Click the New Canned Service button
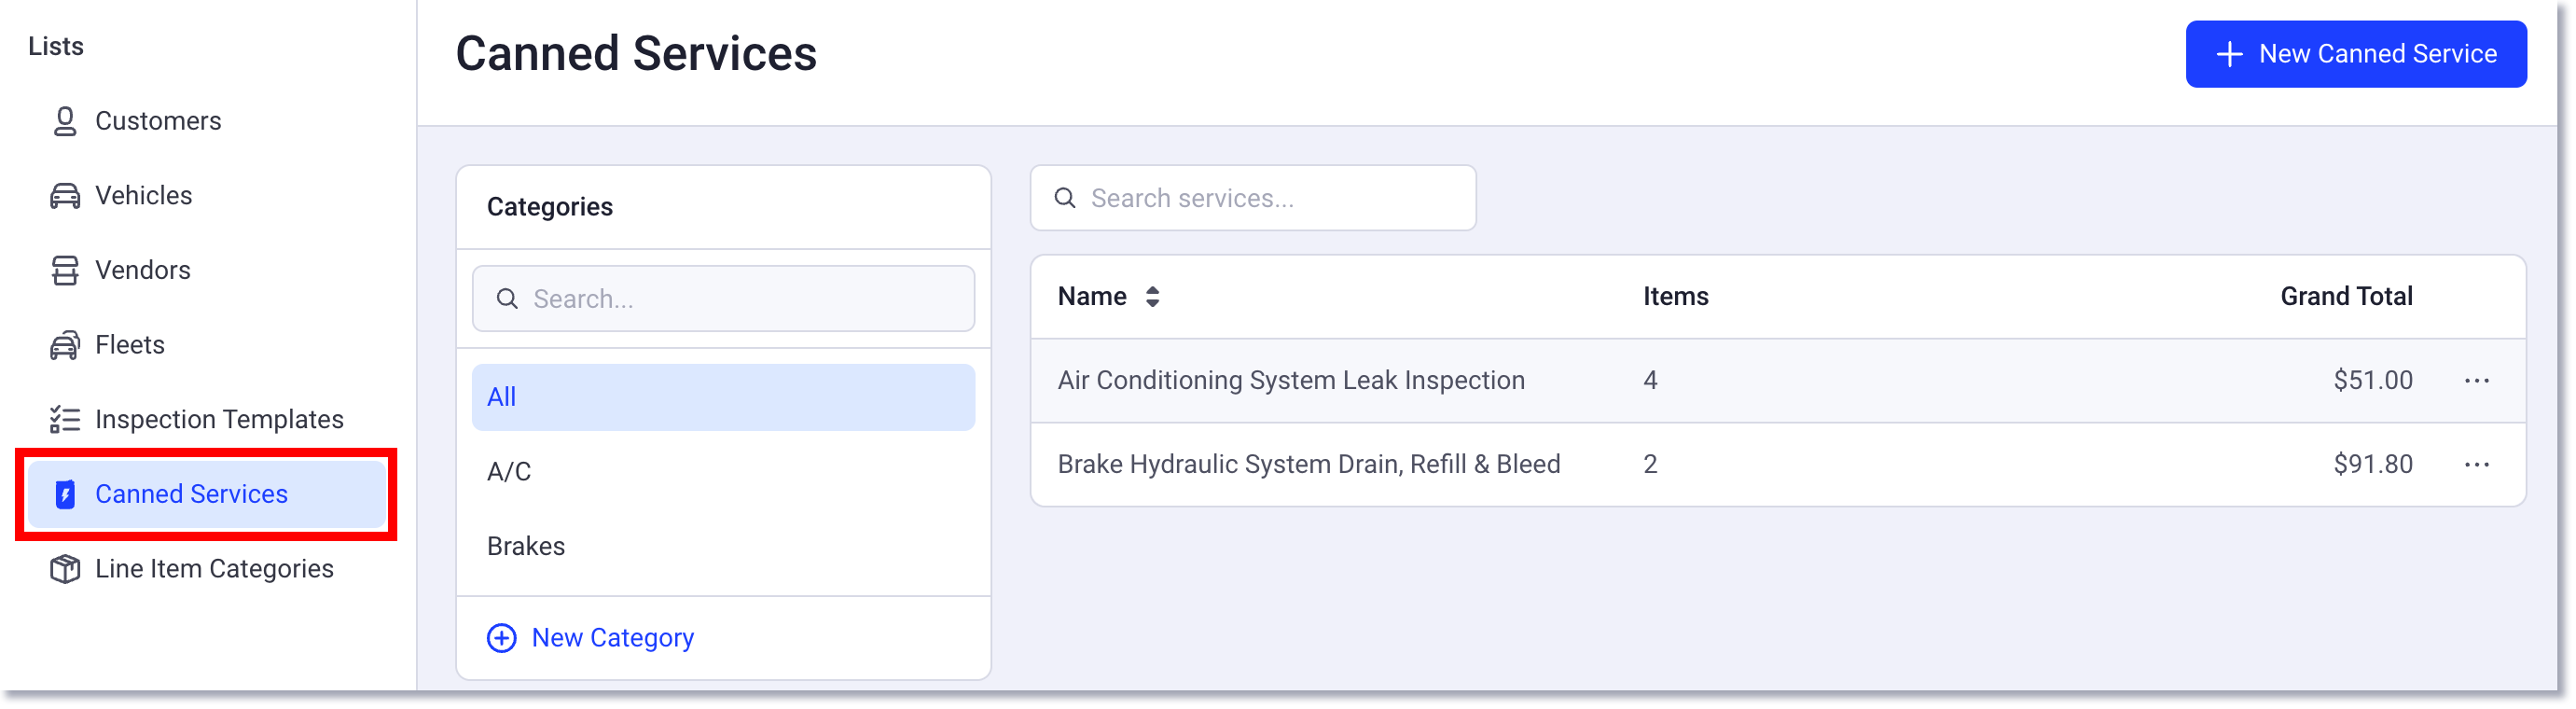2576x709 pixels. (x=2355, y=53)
